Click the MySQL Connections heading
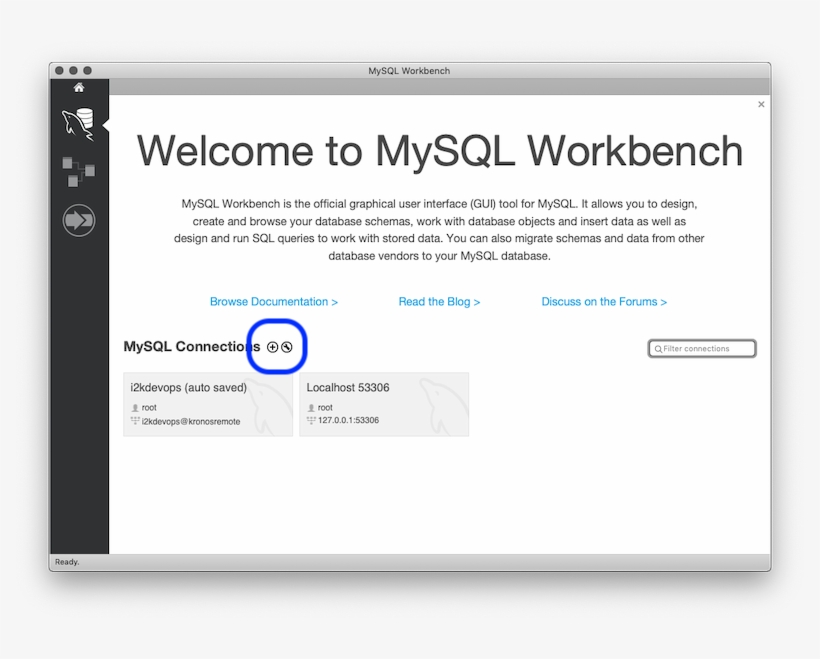820x659 pixels. [x=185, y=346]
